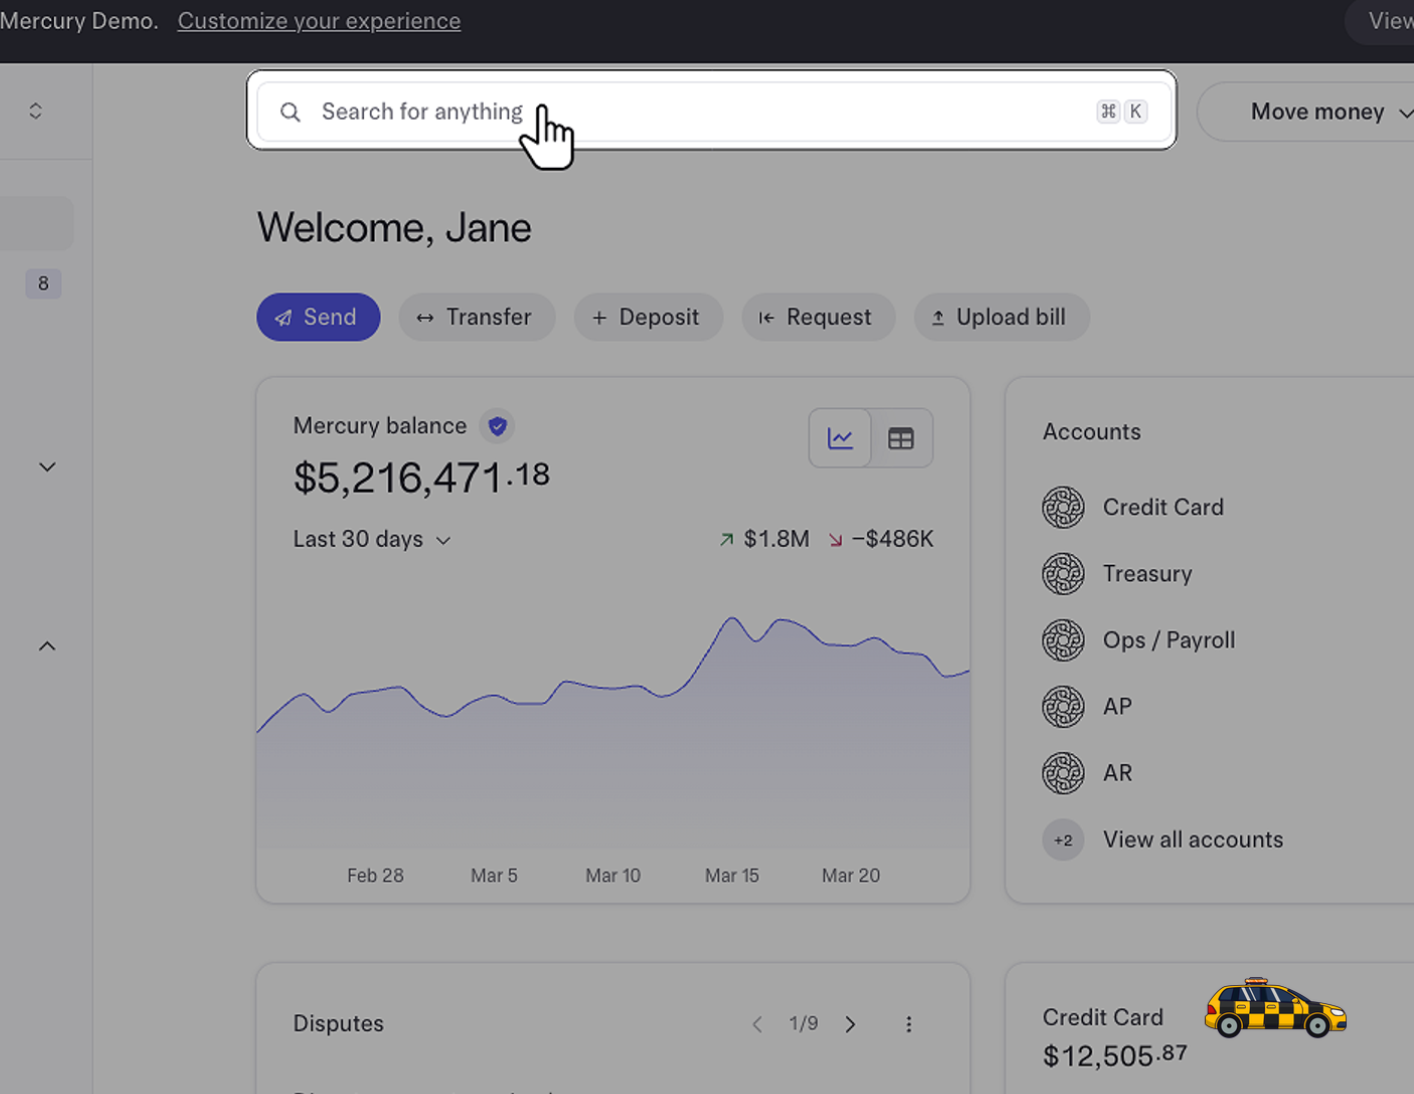
Task: Expand the Move money dropdown
Action: click(1328, 112)
